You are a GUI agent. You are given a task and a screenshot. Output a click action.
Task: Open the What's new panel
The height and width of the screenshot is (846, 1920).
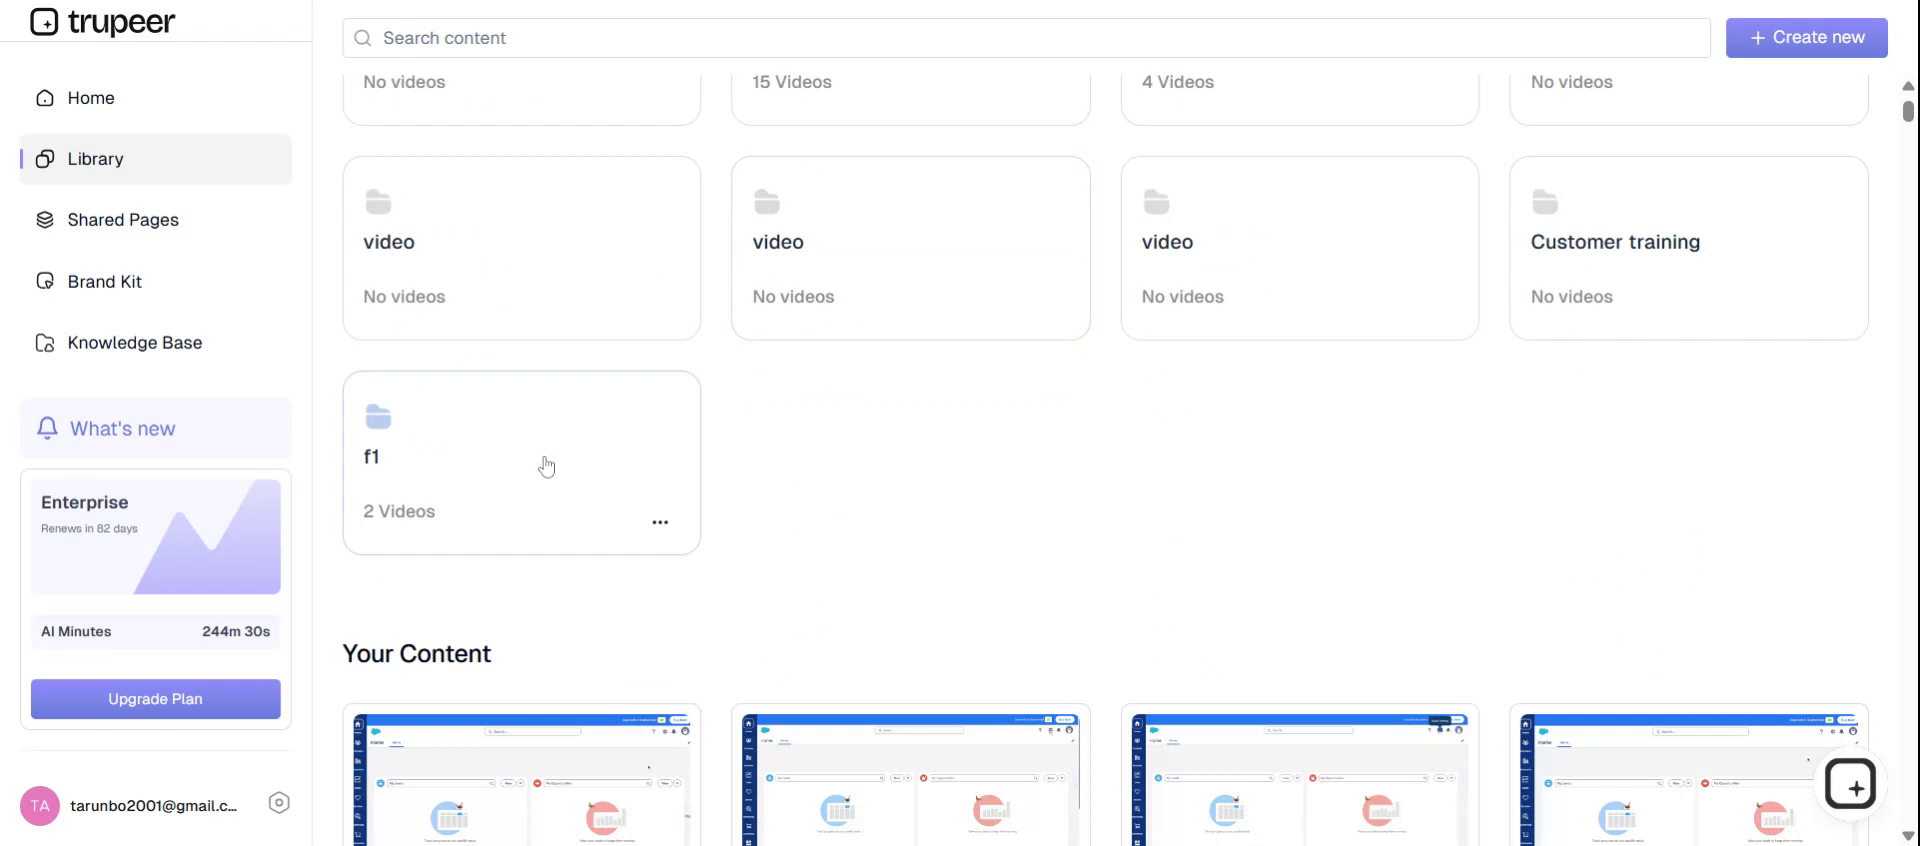coord(155,428)
